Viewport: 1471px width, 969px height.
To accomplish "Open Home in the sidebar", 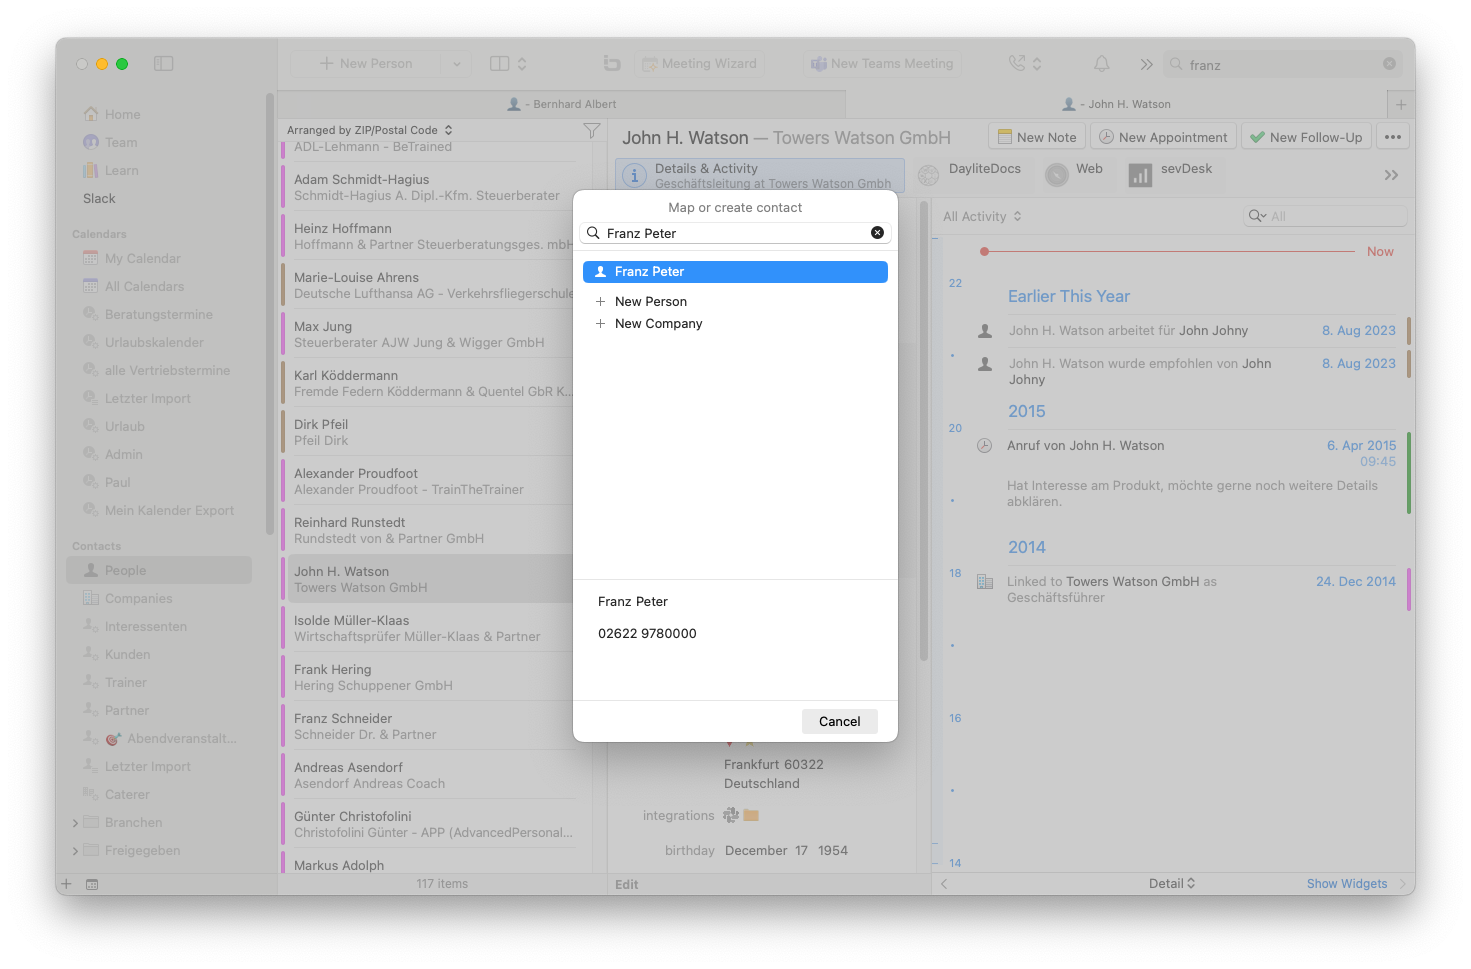I will (x=112, y=115).
